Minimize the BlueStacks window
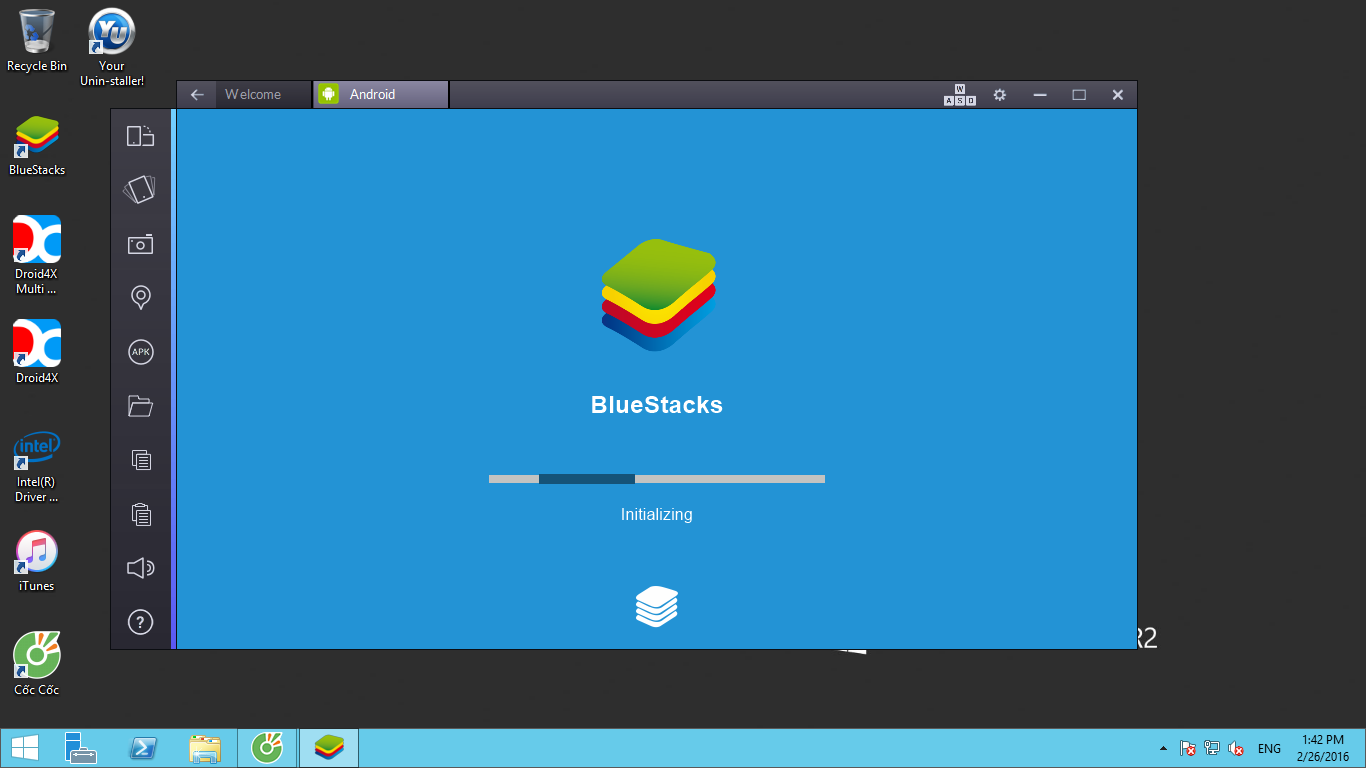The width and height of the screenshot is (1366, 768). click(1040, 95)
